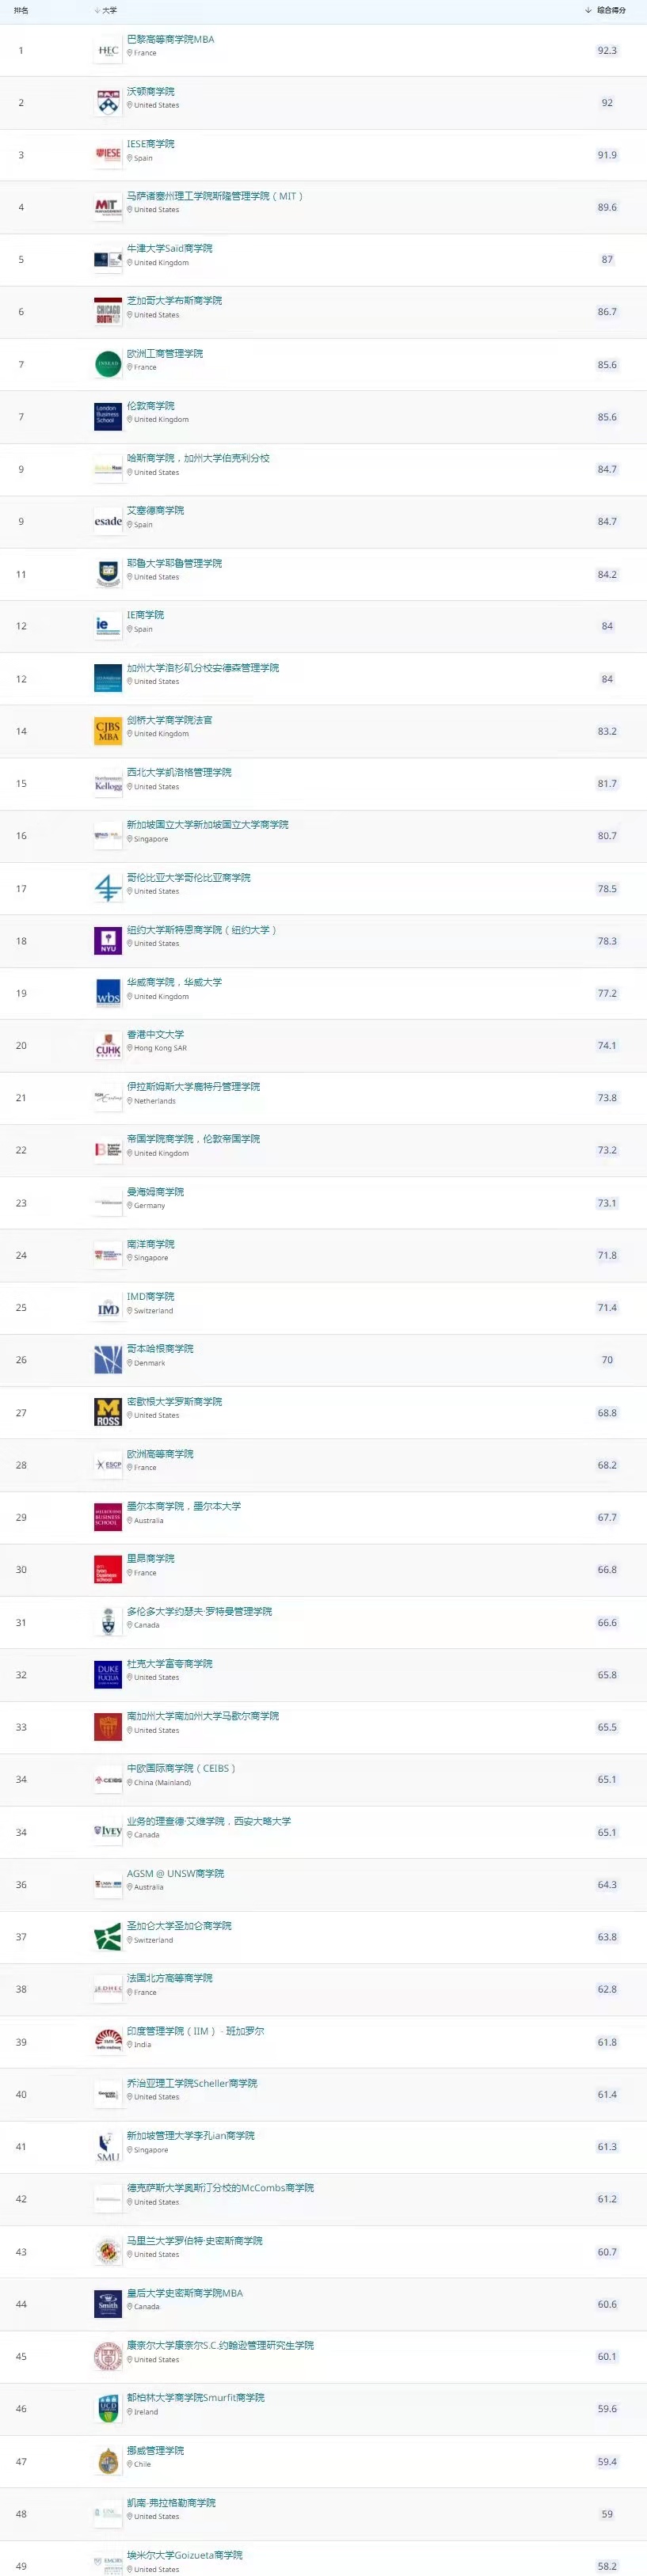
Task: Sort by 大学 column header
Action: click(108, 10)
